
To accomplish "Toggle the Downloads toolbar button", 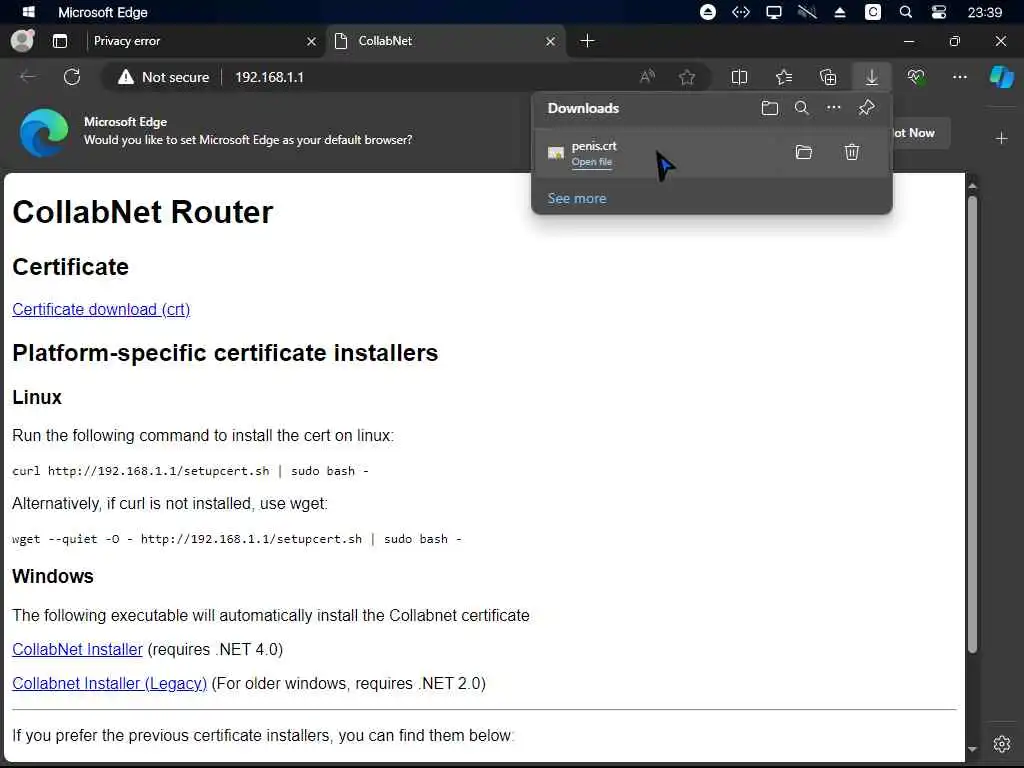I will point(872,77).
